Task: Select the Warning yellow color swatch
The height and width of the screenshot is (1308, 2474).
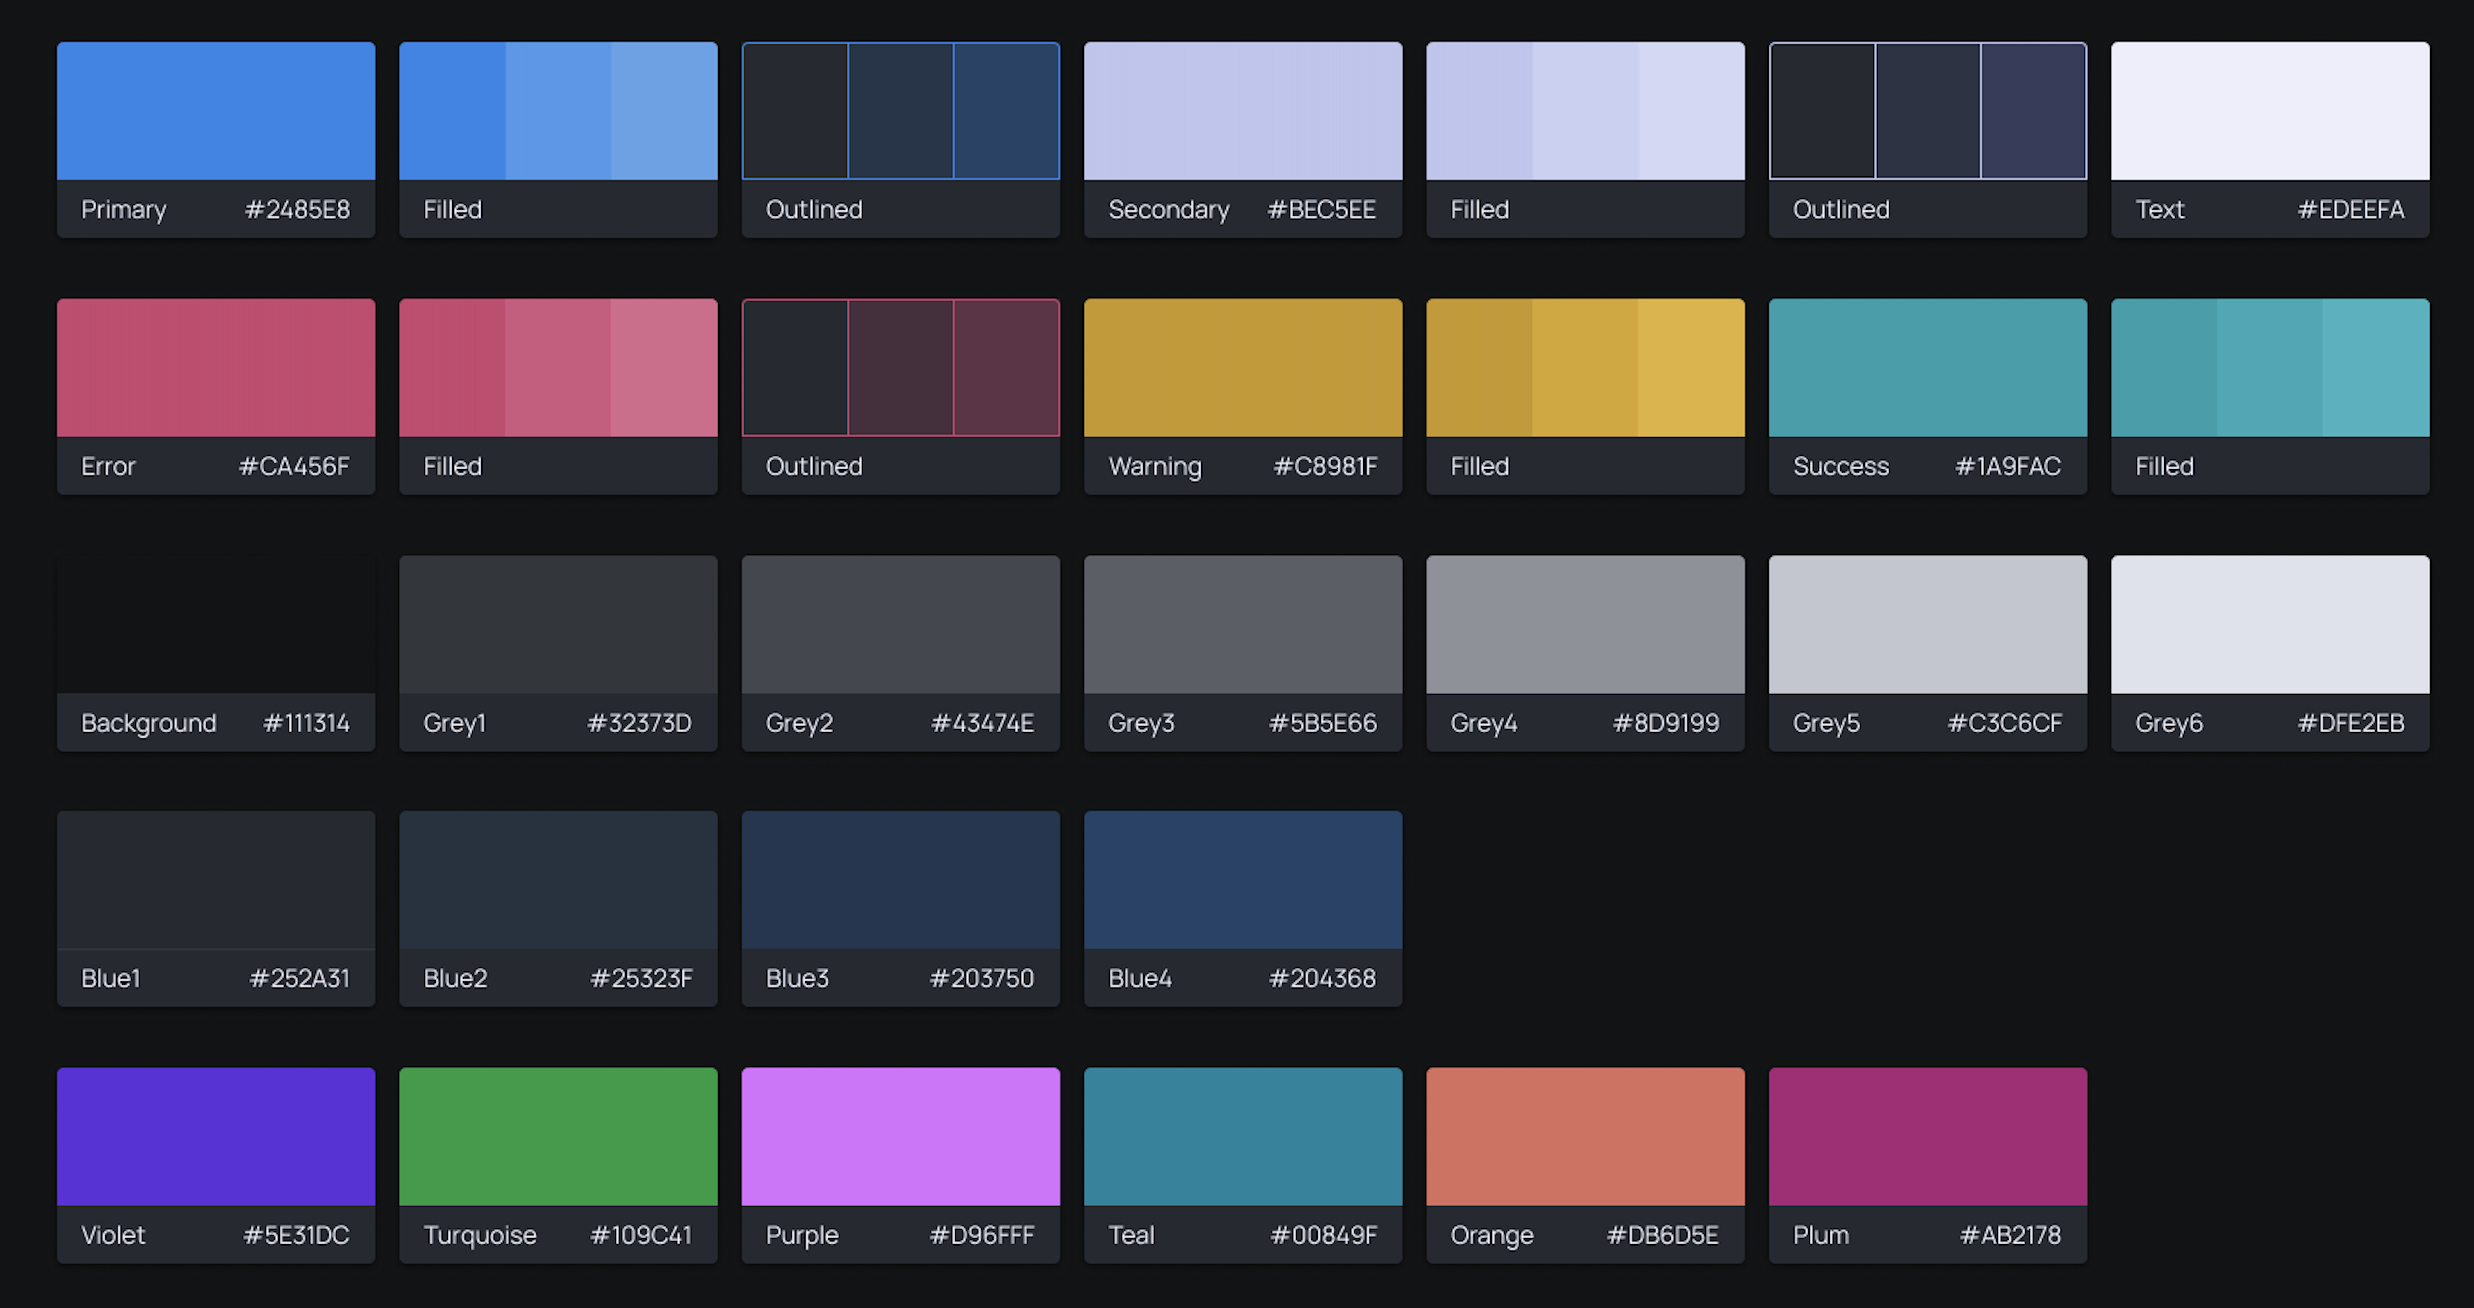Action: click(x=1243, y=368)
